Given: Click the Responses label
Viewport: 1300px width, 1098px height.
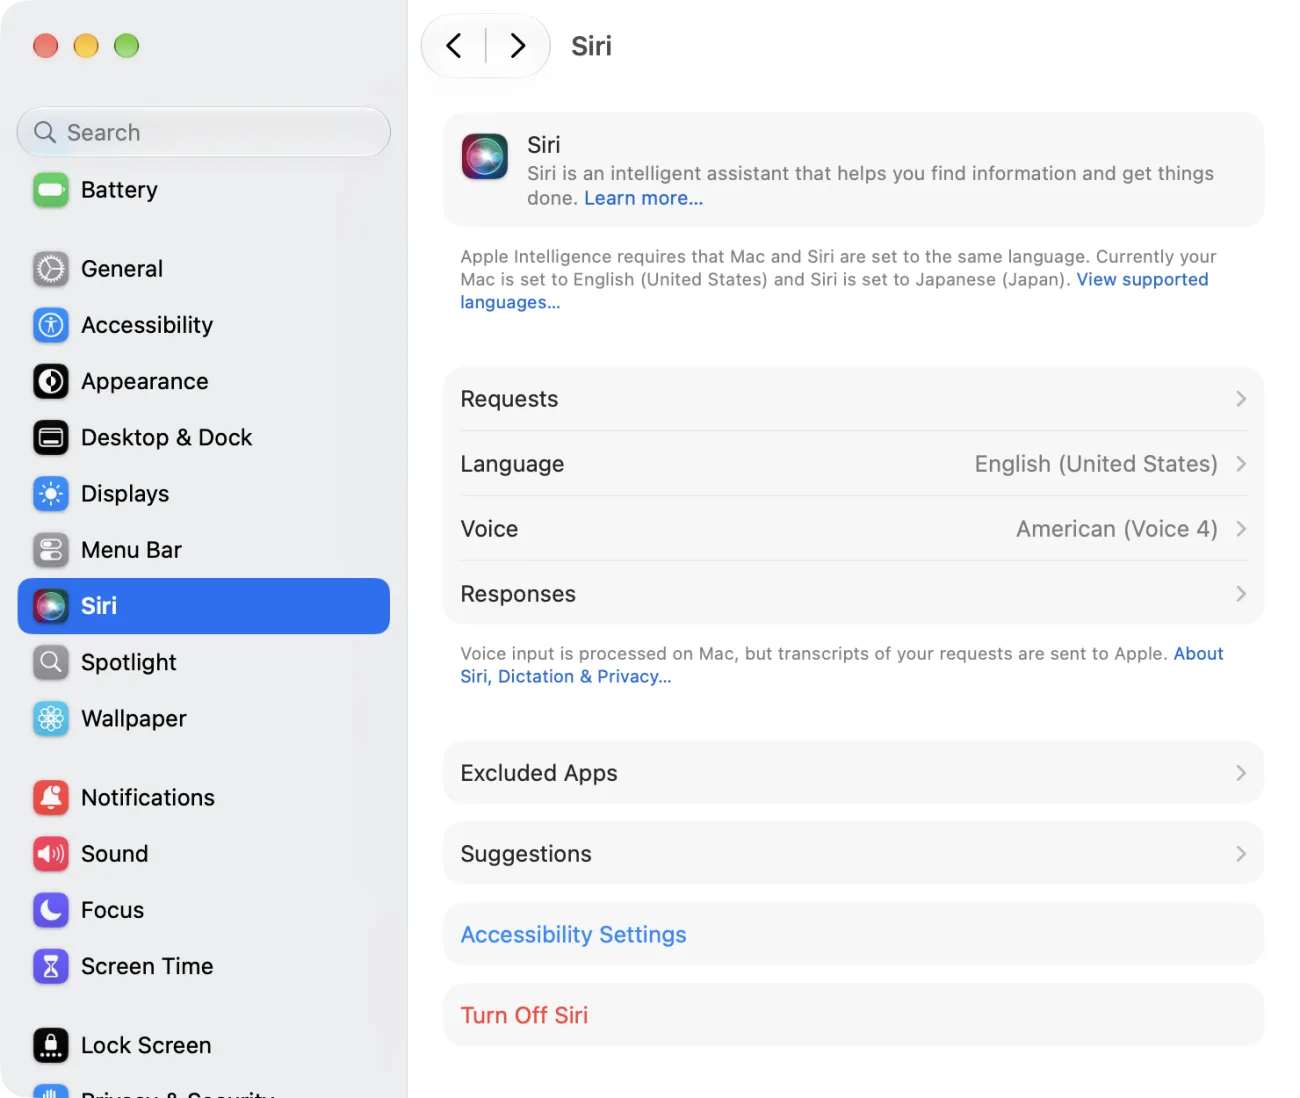Looking at the screenshot, I should [x=518, y=594].
